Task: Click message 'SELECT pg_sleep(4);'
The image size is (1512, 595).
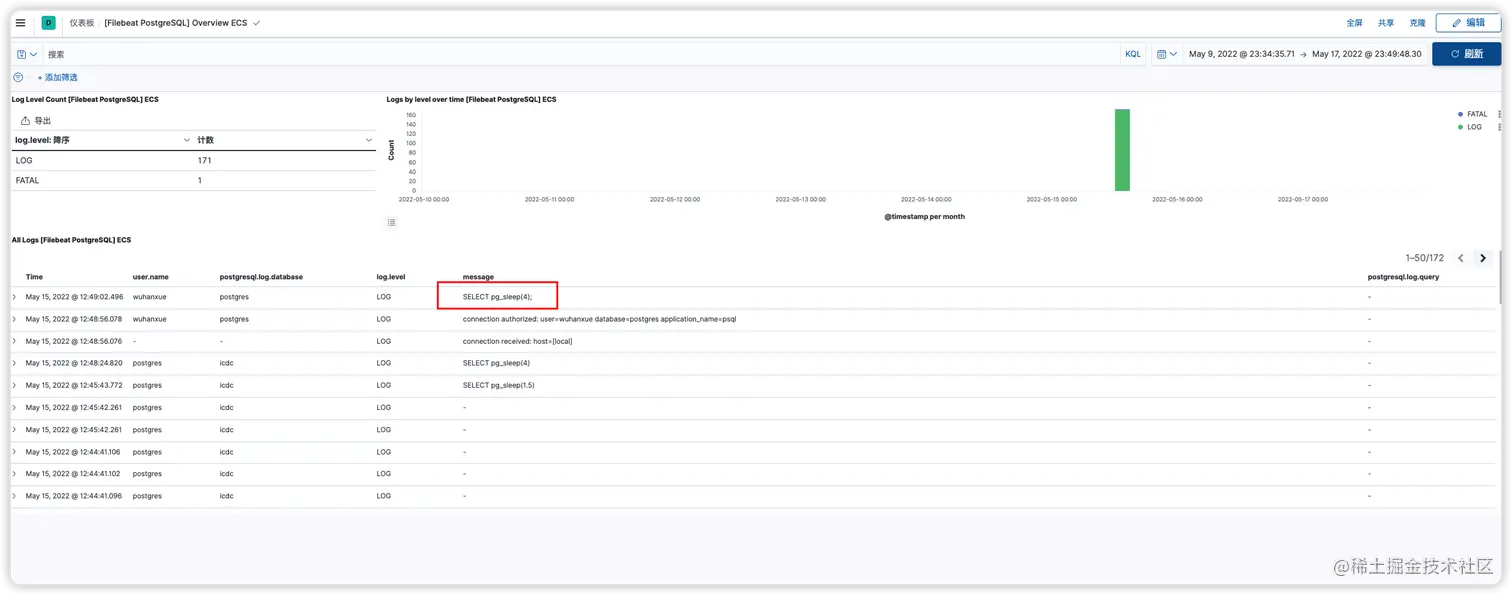Action: click(x=497, y=297)
